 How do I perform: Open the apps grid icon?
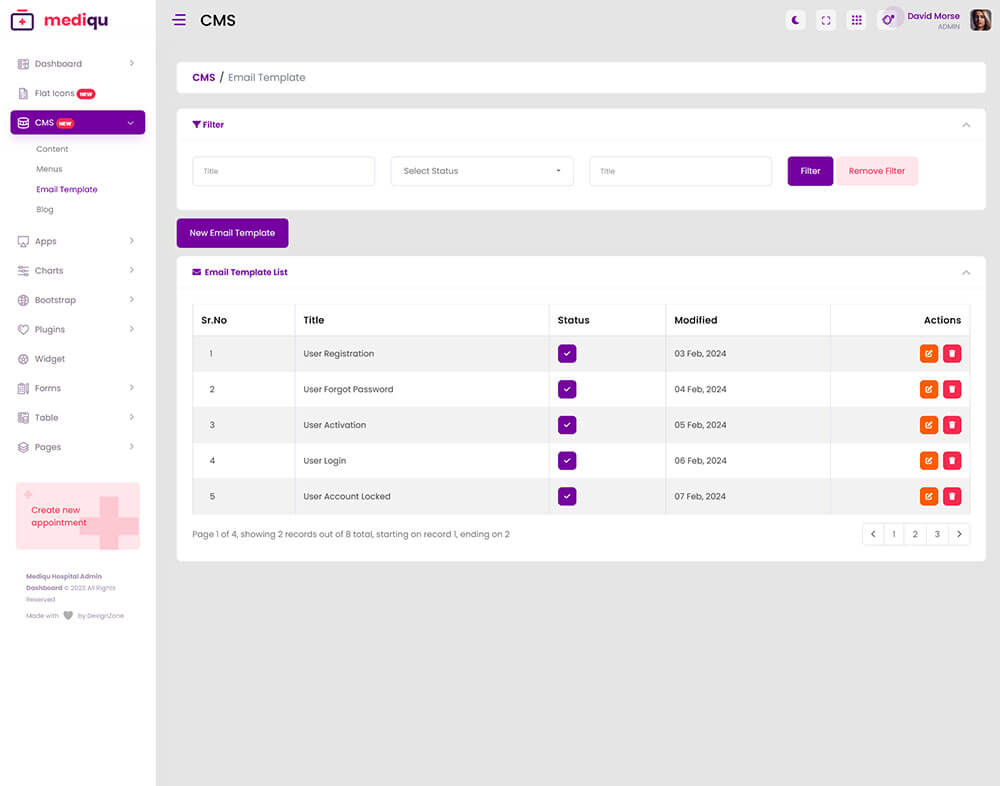point(856,20)
